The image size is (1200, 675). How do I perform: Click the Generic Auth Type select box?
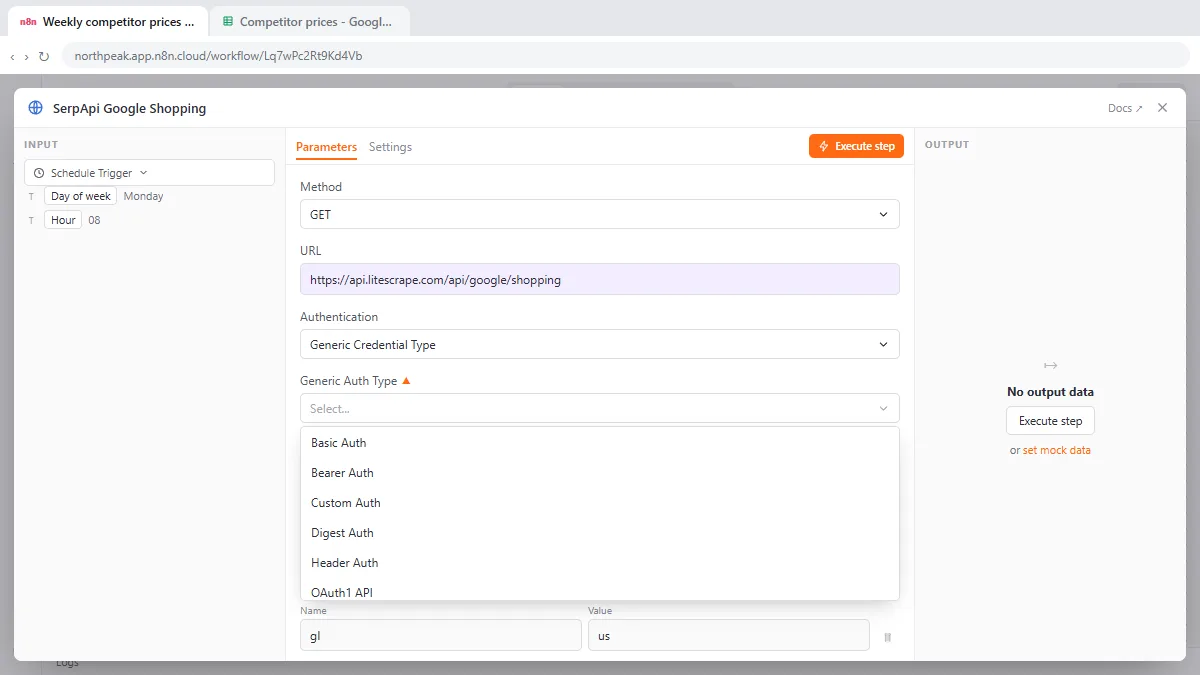tap(600, 408)
